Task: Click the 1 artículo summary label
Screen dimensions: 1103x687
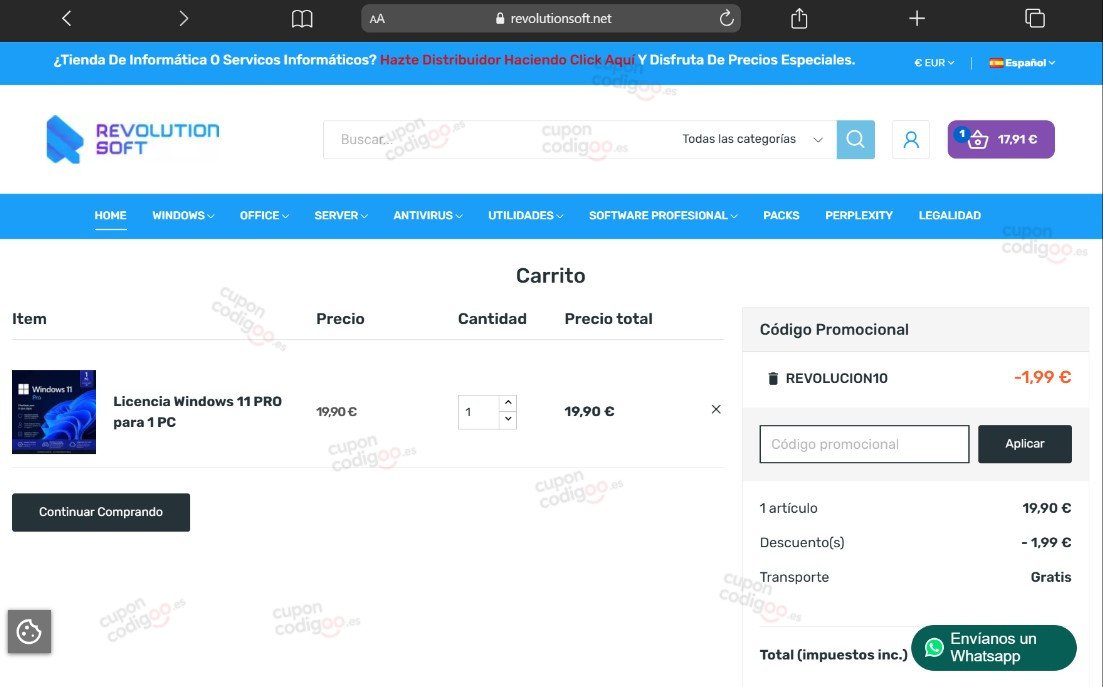Action: point(789,508)
